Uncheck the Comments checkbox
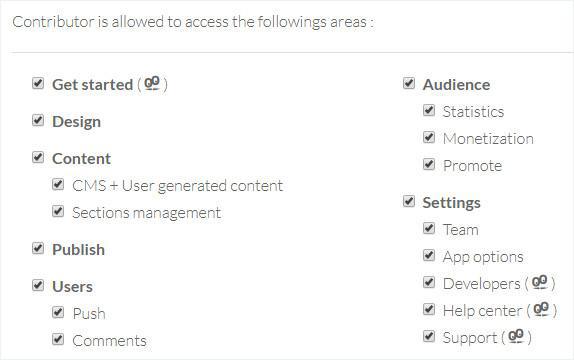Viewport: 574px width, 360px height. pos(58,339)
